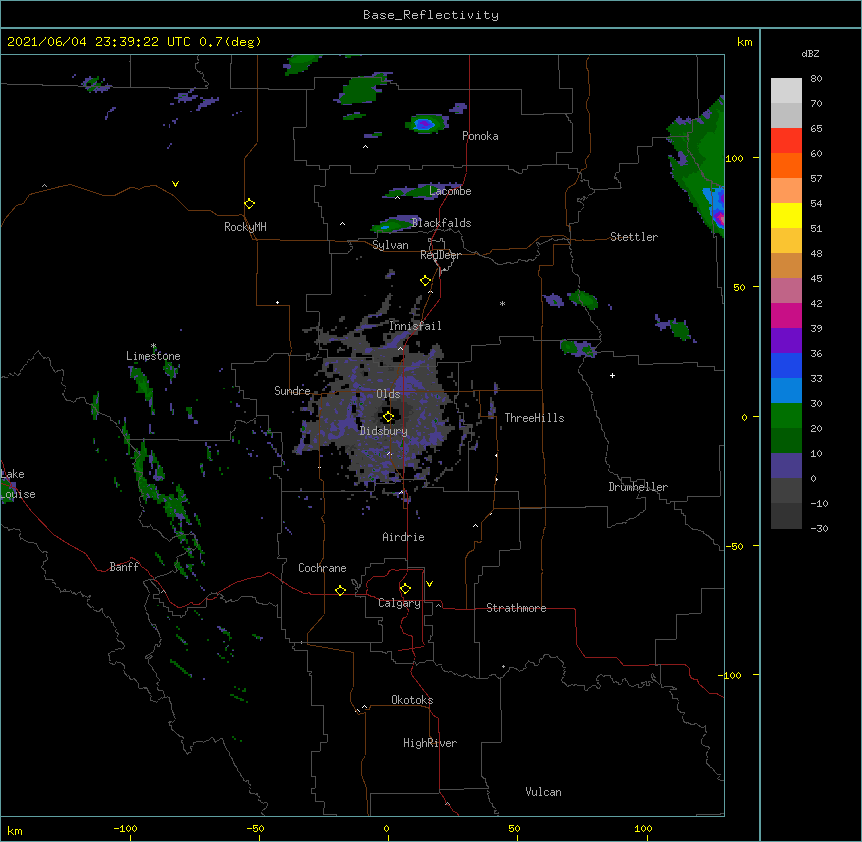Click the Cochrane town label
Viewport: 862px width, 842px height.
(322, 568)
